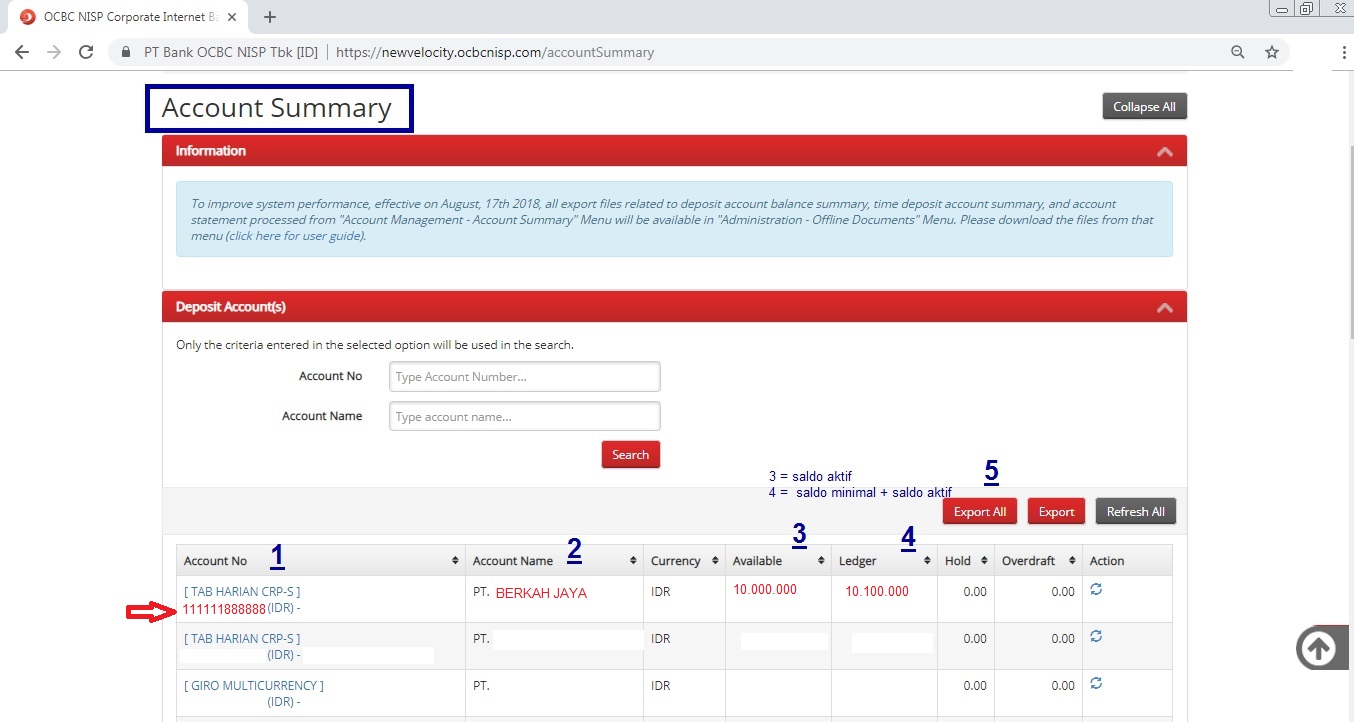This screenshot has width=1354, height=722.
Task: Refresh balance for PT. BERKAH JAYA row
Action: (1096, 590)
